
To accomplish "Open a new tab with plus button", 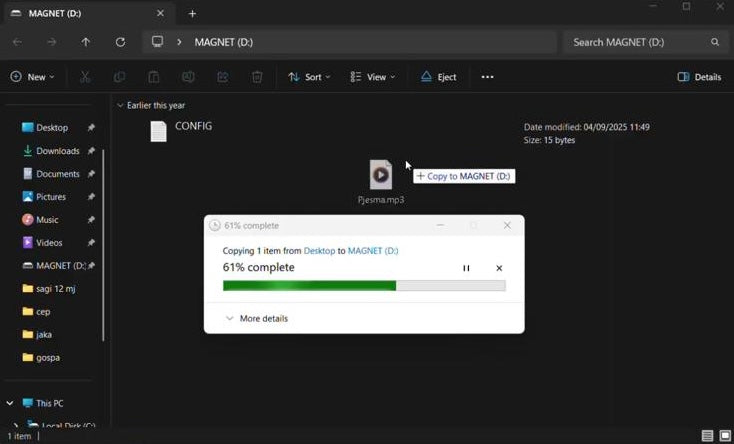I will [192, 14].
